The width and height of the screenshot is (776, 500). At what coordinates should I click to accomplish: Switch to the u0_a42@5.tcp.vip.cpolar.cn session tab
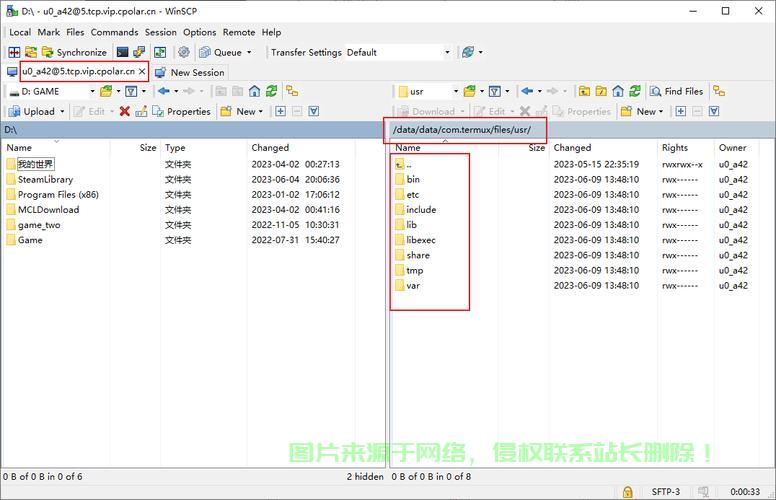[x=78, y=71]
